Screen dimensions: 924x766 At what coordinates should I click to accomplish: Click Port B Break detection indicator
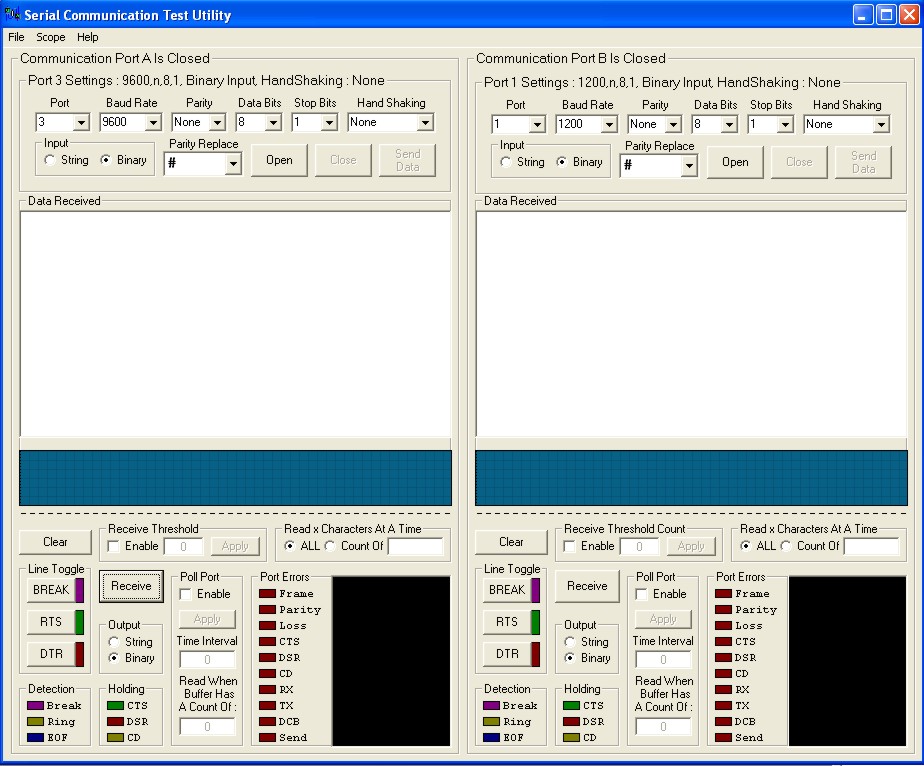[491, 705]
